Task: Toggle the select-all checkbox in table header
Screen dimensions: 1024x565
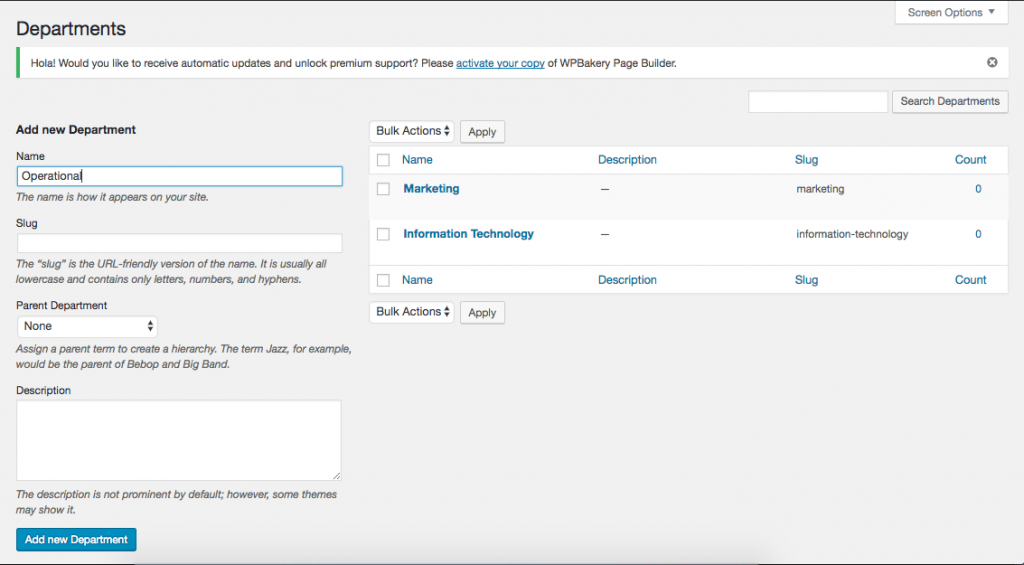Action: [x=383, y=160]
